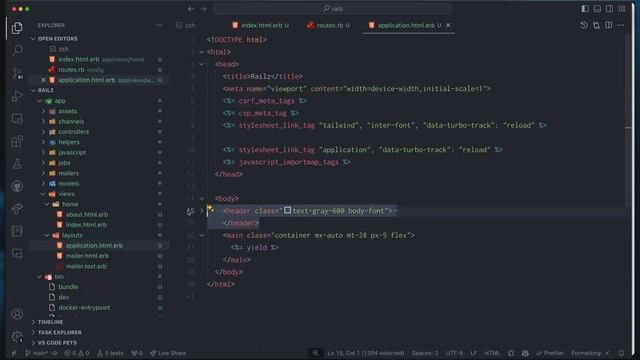This screenshot has height=360, width=640.
Task: Switch to the zsh tab
Action: (186, 25)
